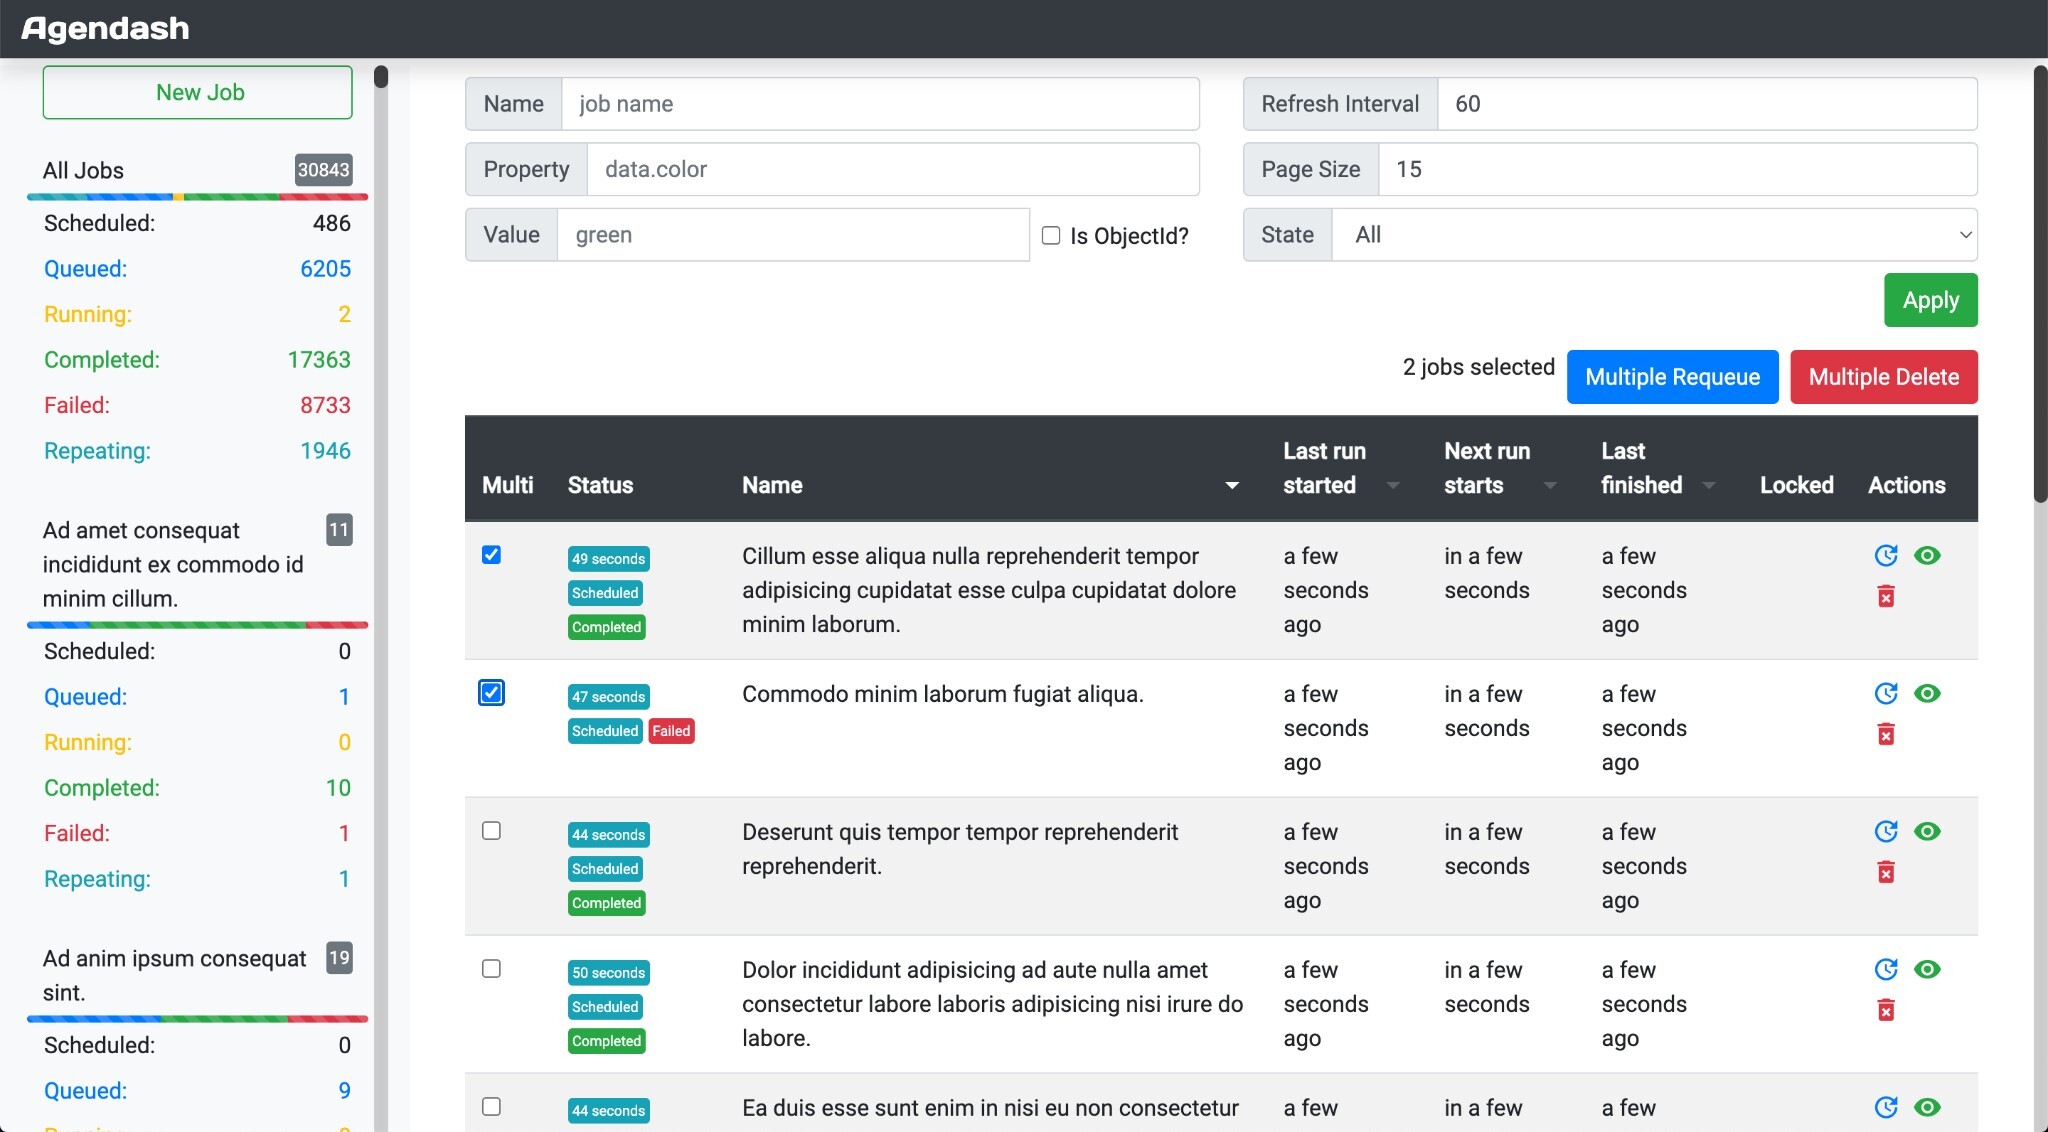Select the Deserunt quis tempor job checkbox

coord(491,831)
